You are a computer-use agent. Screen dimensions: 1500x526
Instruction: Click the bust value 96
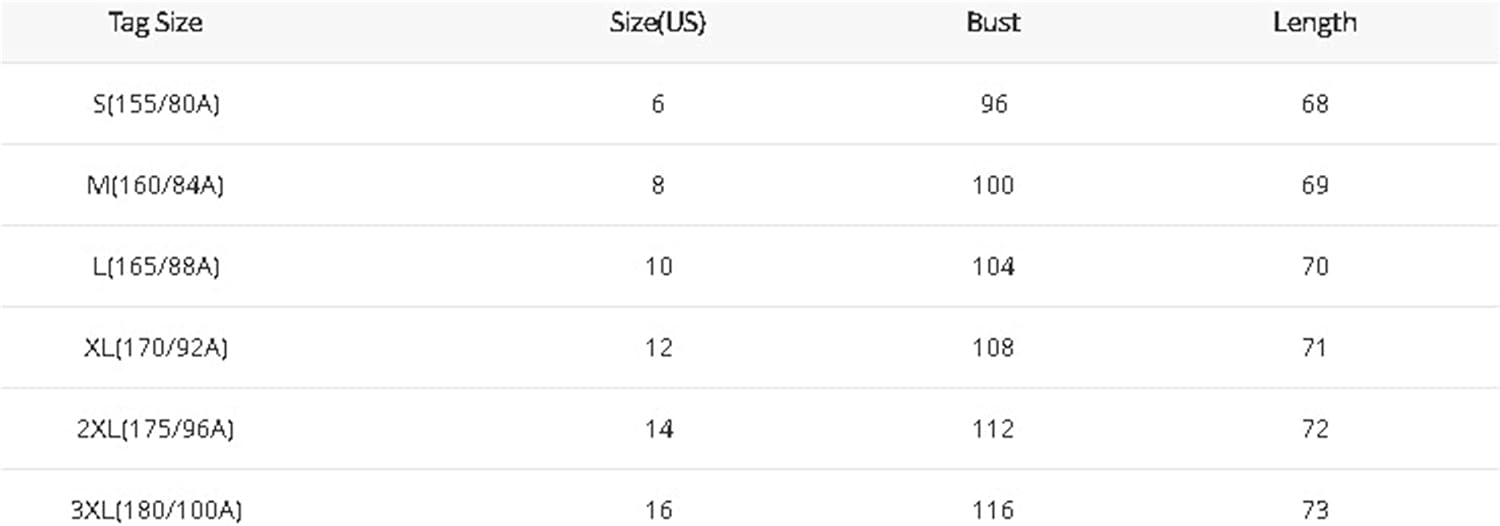992,104
